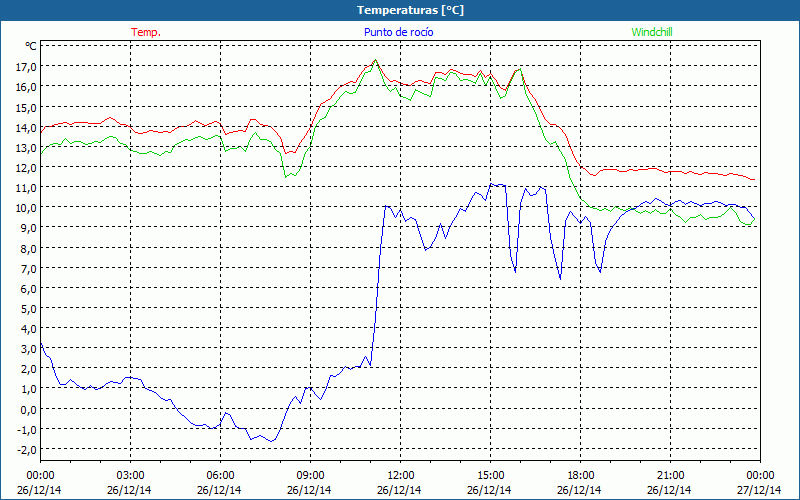The image size is (800, 500).
Task: Click the red Temp. legend label
Action: tap(146, 32)
